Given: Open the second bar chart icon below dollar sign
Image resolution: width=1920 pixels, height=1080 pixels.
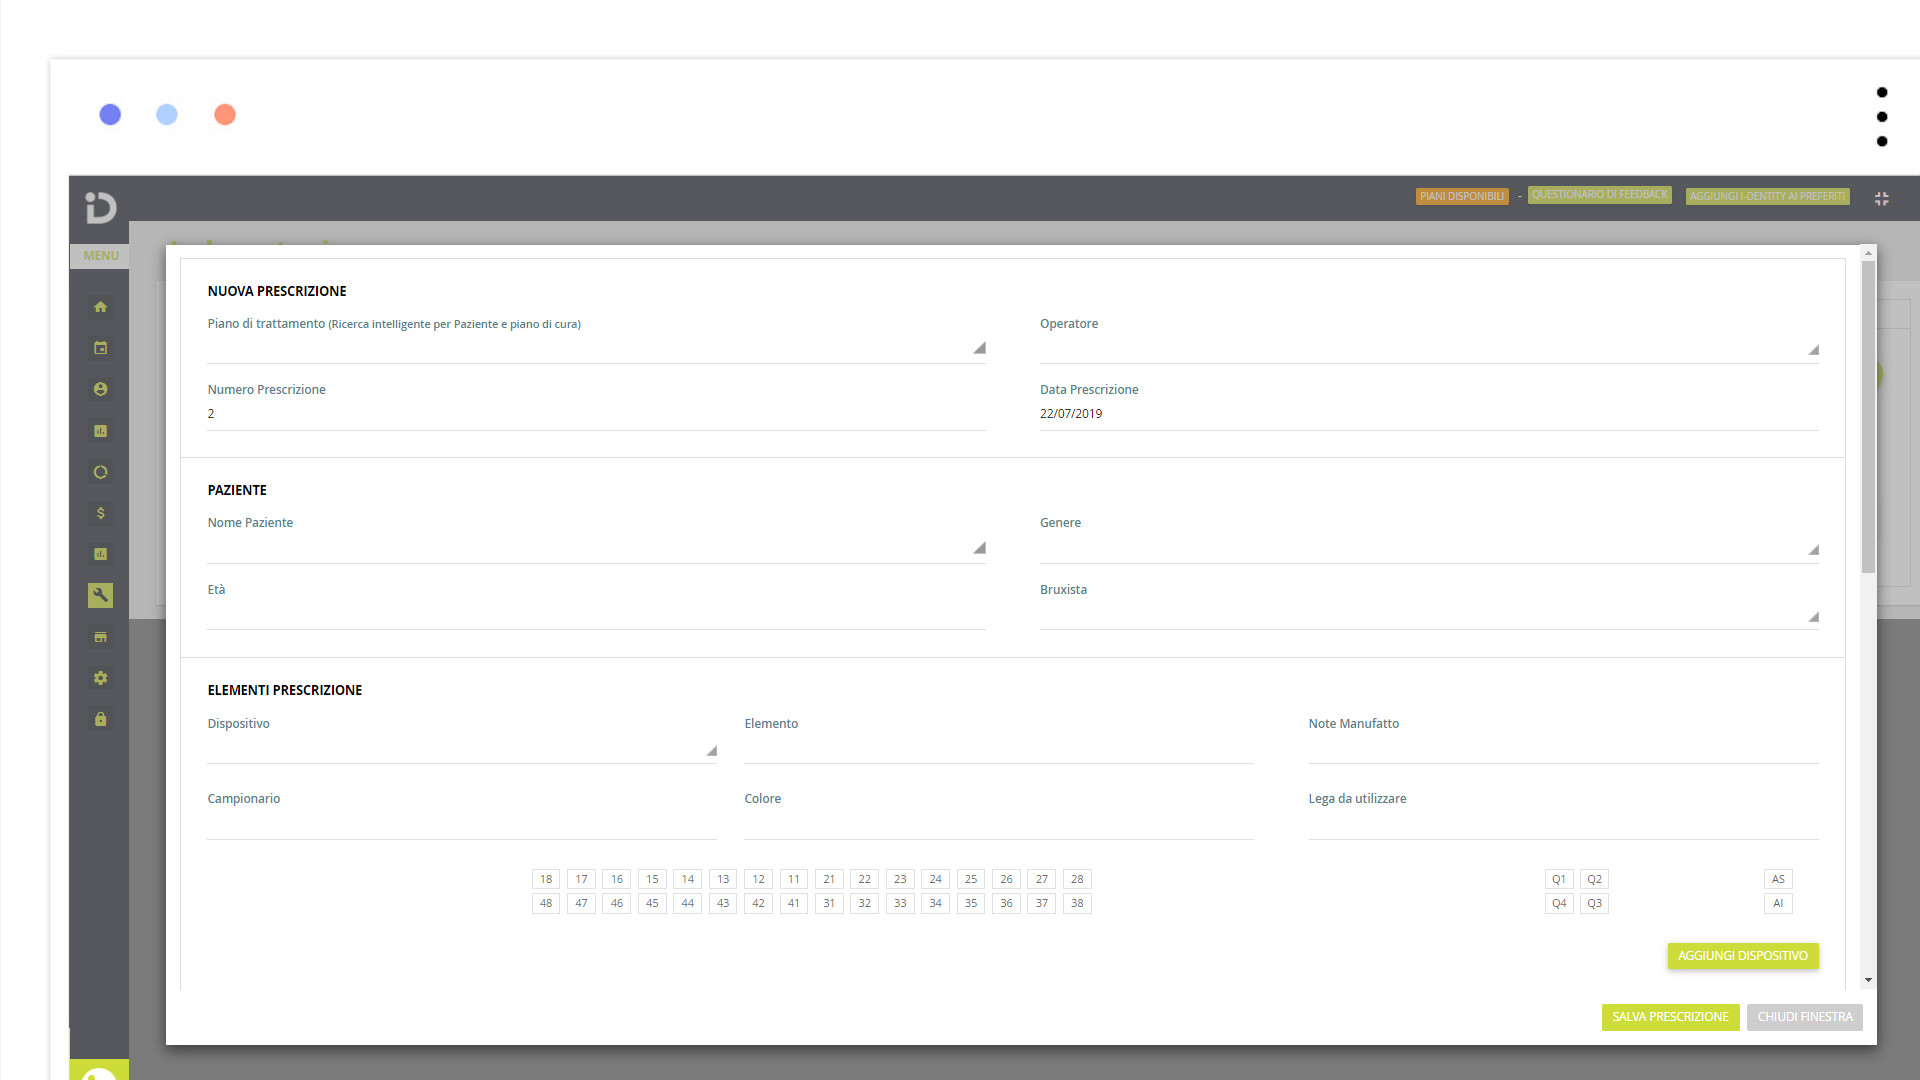Looking at the screenshot, I should coord(100,554).
